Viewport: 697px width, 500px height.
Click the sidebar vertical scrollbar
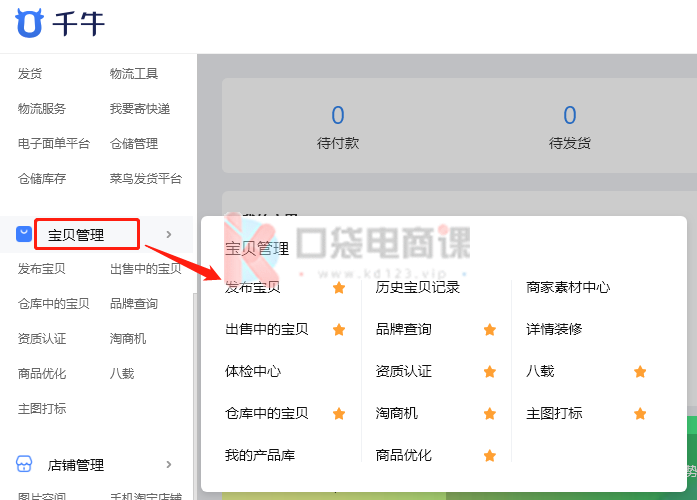coord(195,396)
